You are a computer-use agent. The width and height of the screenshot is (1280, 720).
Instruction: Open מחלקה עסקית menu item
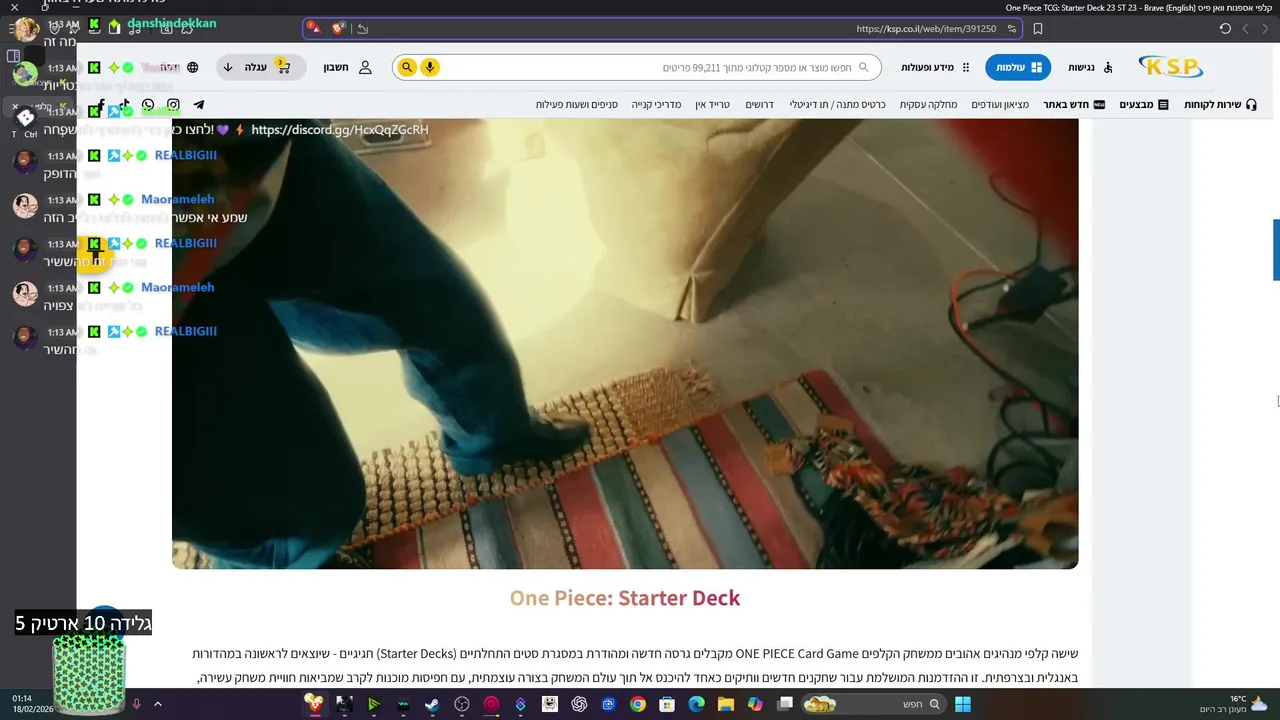click(928, 104)
